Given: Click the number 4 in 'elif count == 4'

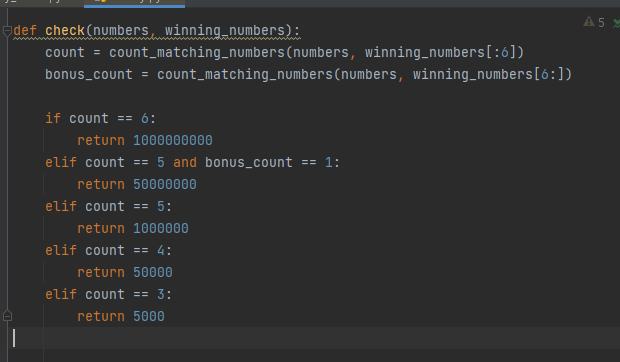Looking at the screenshot, I should tap(161, 250).
